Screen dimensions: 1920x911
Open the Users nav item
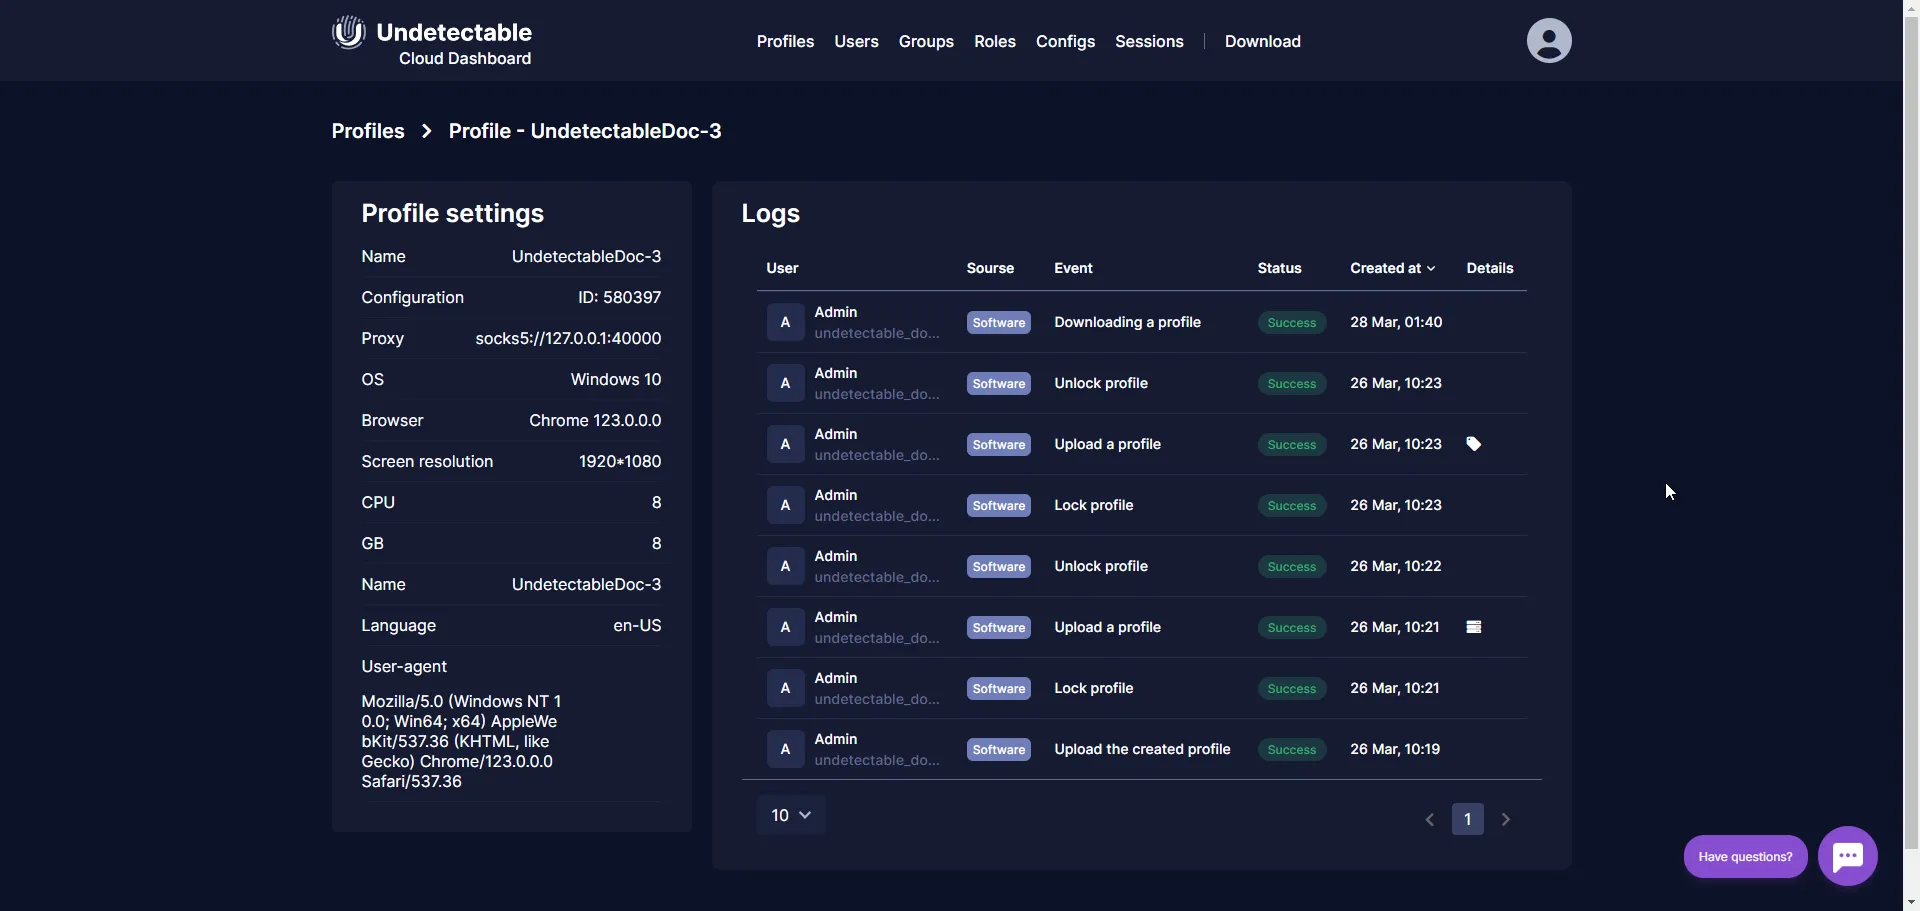(x=856, y=41)
